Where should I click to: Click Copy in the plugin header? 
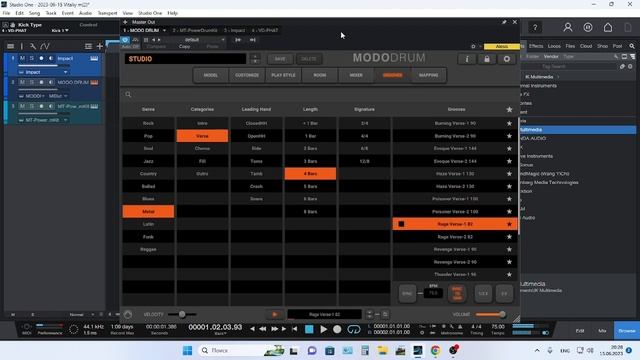[184, 47]
